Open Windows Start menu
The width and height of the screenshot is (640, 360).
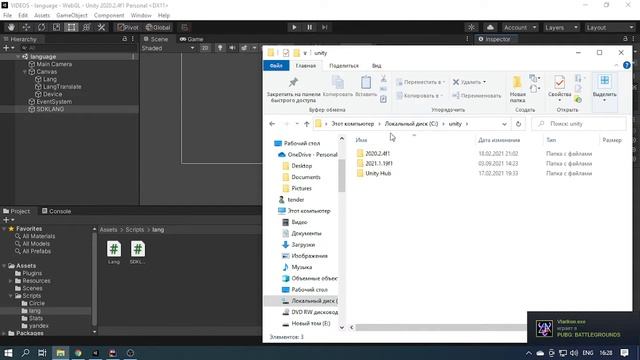pos(8,353)
